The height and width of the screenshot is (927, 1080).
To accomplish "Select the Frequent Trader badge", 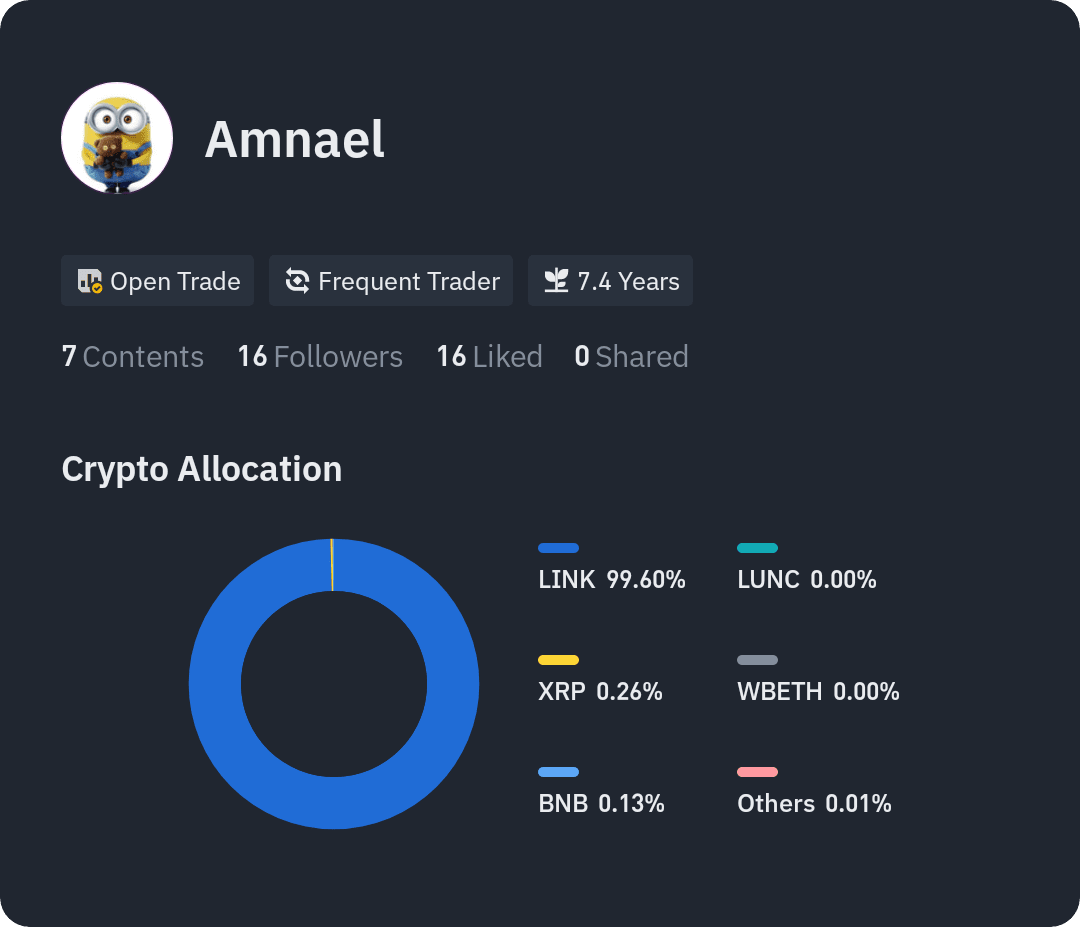I will 391,280.
